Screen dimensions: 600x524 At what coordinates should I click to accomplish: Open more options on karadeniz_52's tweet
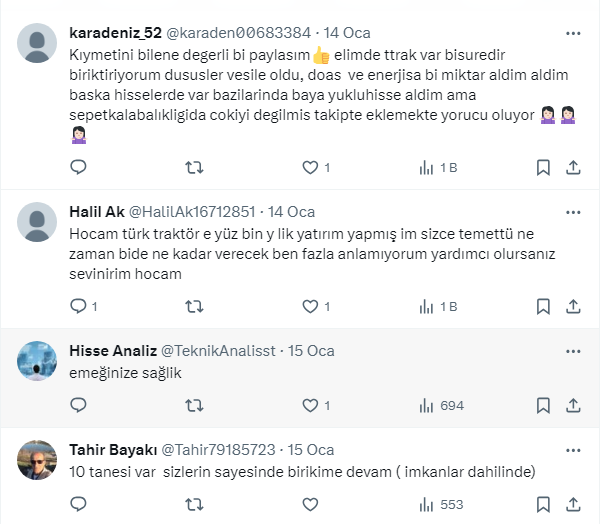(x=573, y=33)
